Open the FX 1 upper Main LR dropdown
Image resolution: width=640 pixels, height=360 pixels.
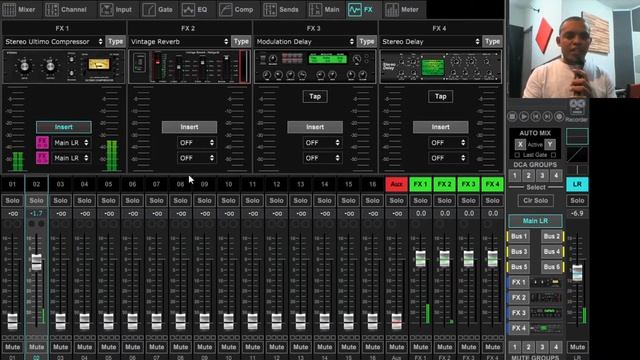point(71,143)
